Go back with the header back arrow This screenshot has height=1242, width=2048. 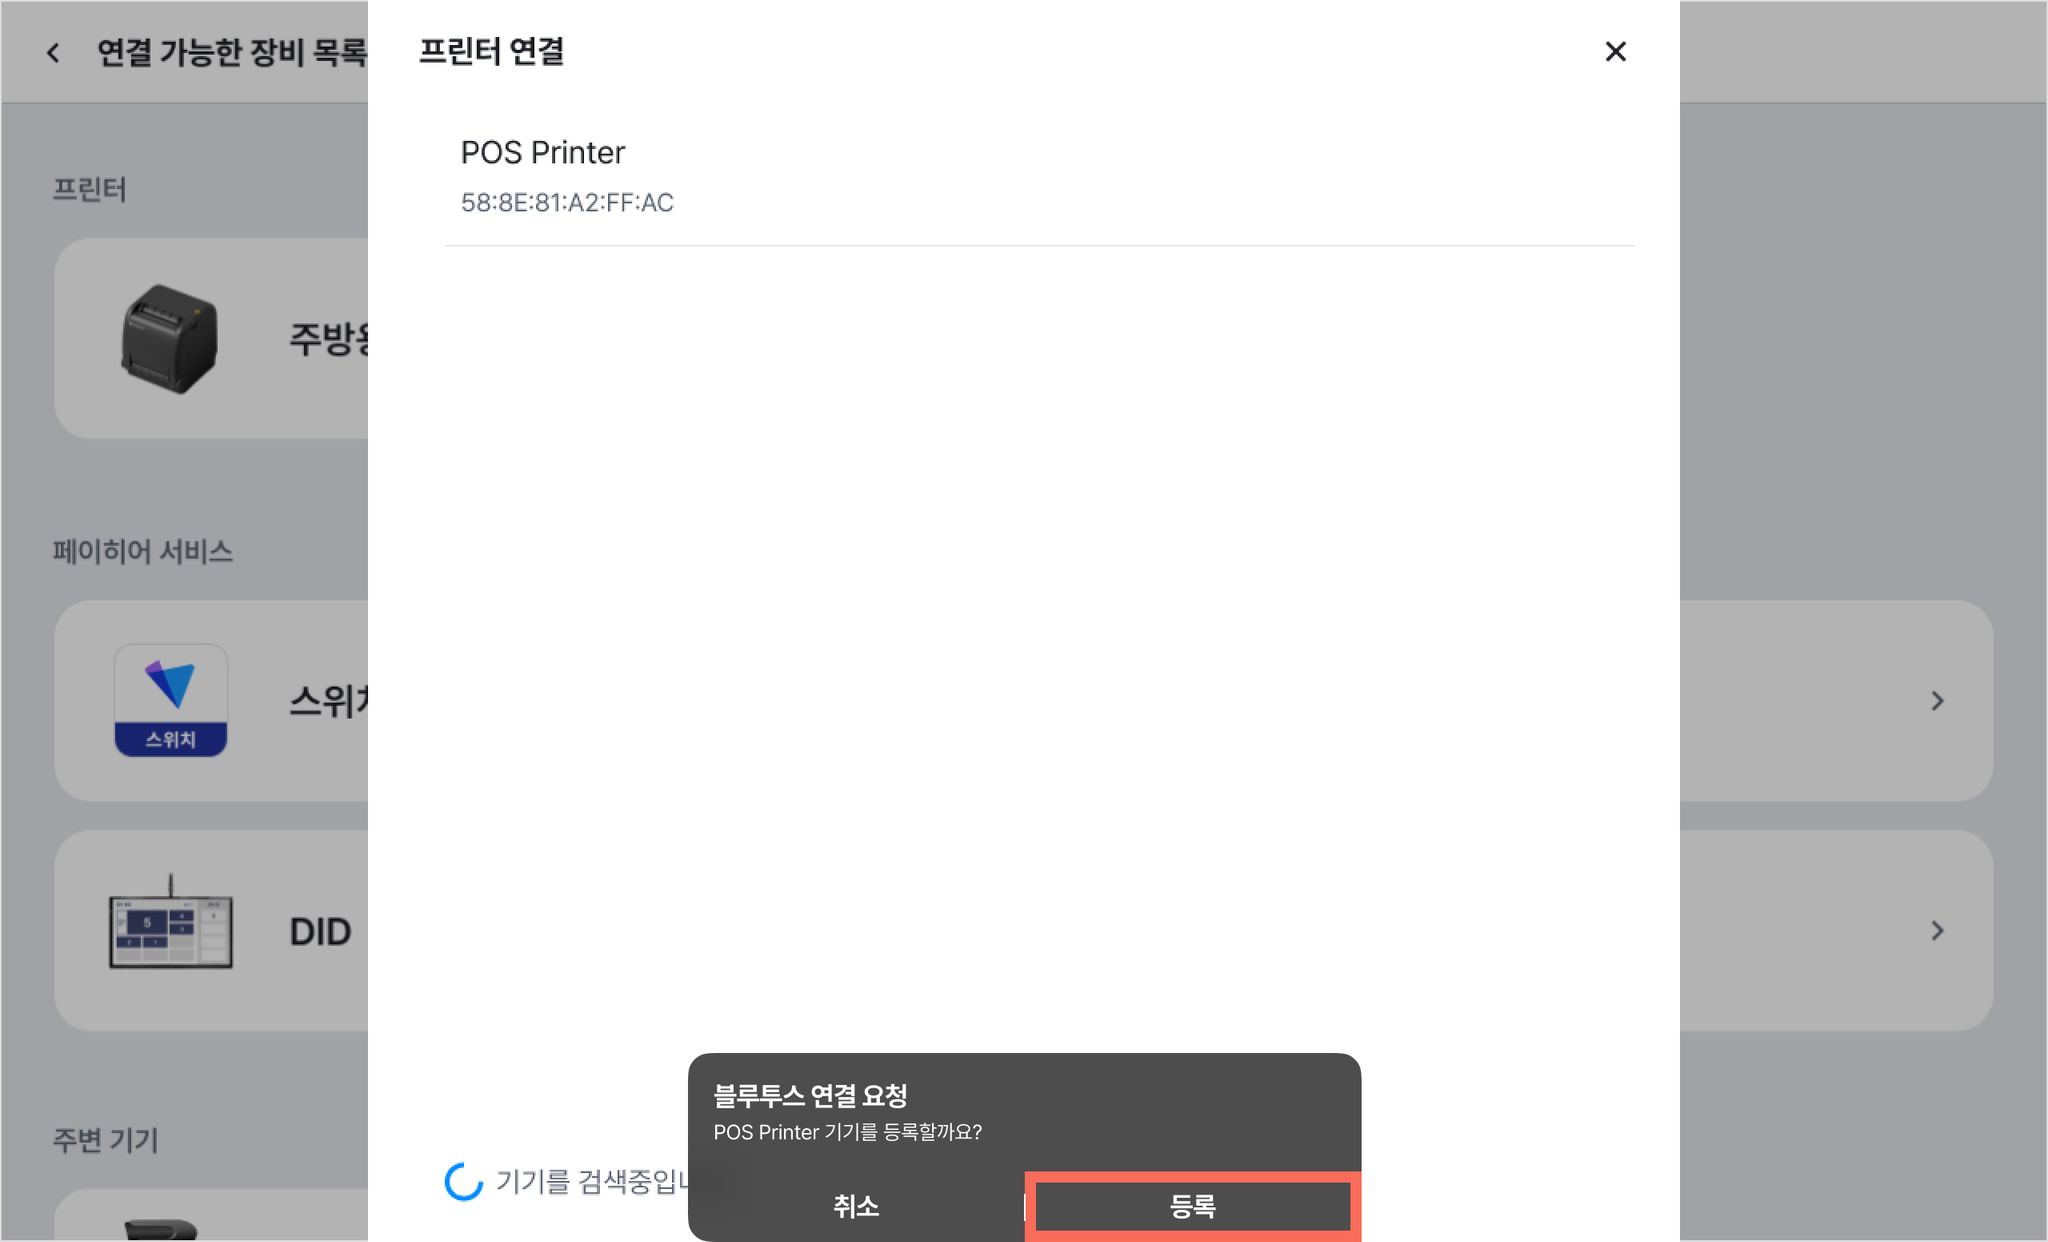53,52
